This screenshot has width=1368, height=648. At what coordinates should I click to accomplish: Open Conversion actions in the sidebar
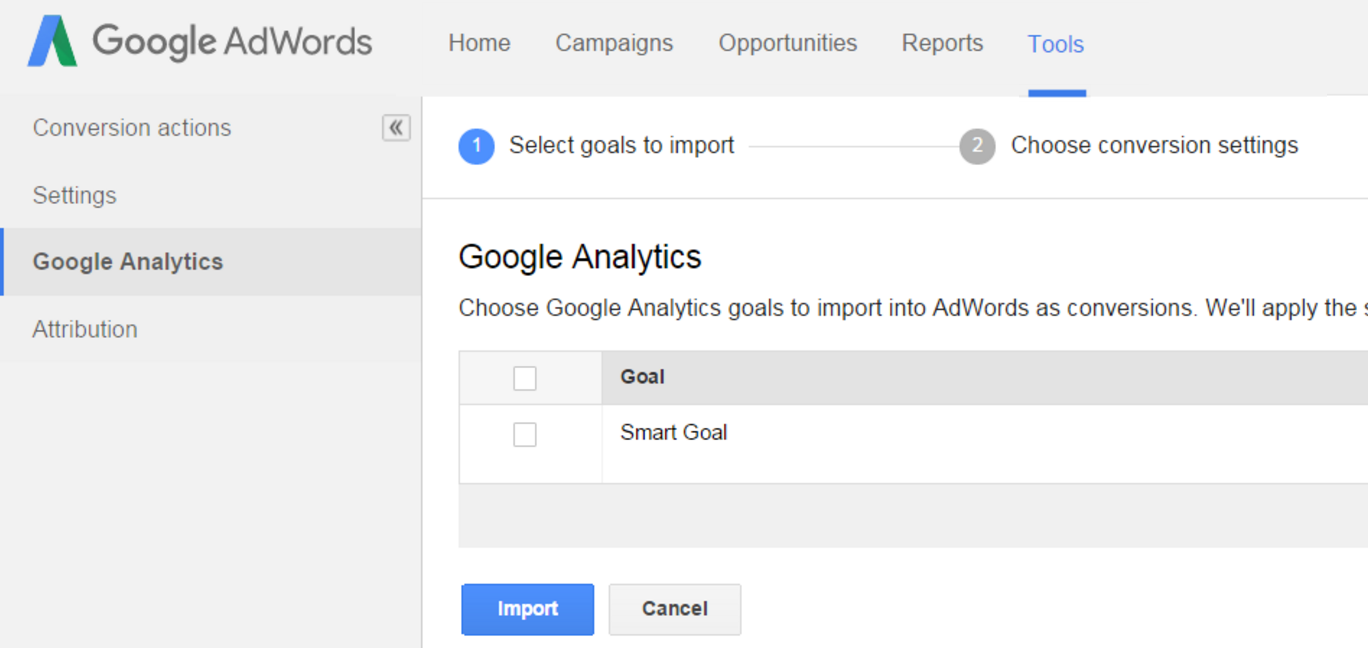coord(132,128)
